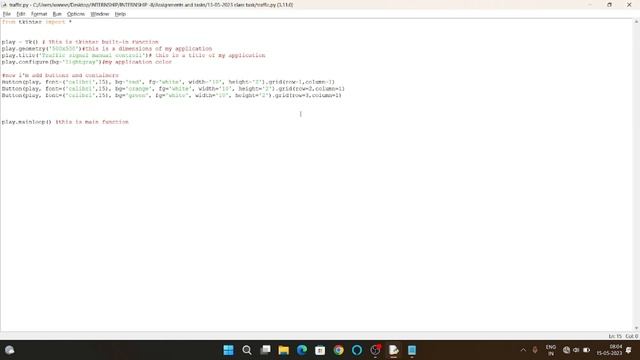Switch the ENG IN input language
Image resolution: width=640 pixels, height=360 pixels.
tap(551, 350)
